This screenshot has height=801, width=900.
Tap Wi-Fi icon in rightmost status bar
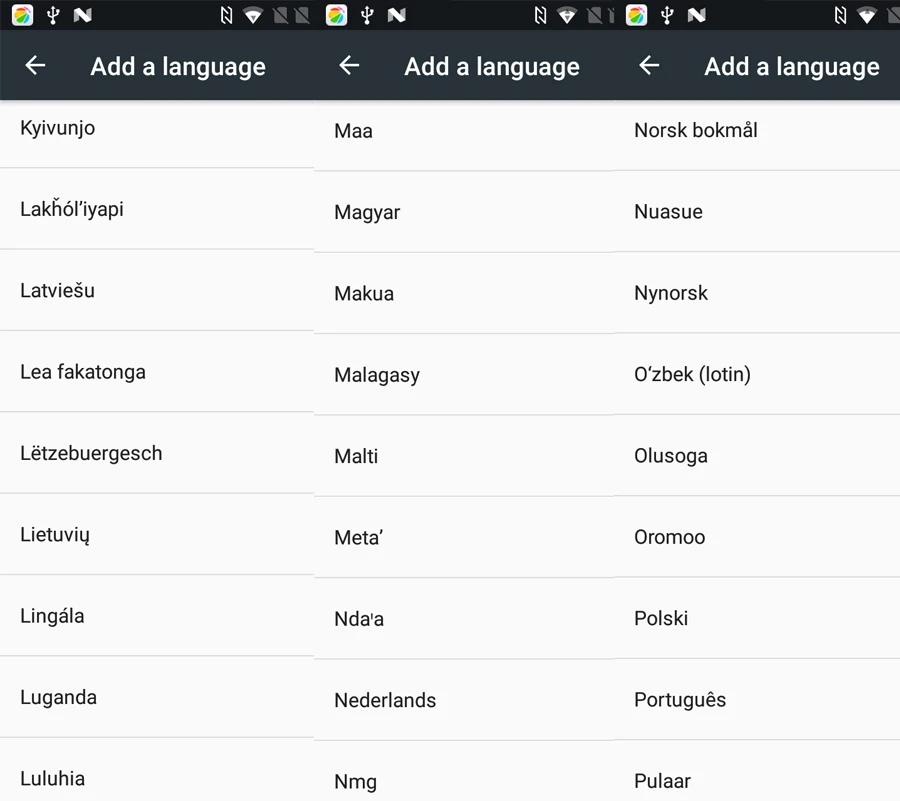coord(867,15)
